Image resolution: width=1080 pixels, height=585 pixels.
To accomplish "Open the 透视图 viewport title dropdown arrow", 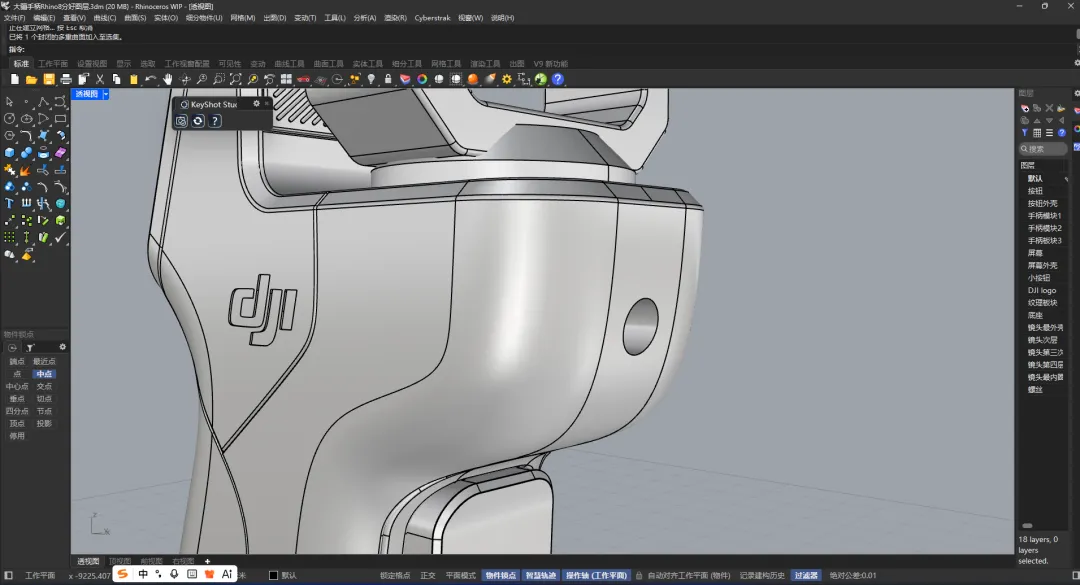I will [x=106, y=94].
